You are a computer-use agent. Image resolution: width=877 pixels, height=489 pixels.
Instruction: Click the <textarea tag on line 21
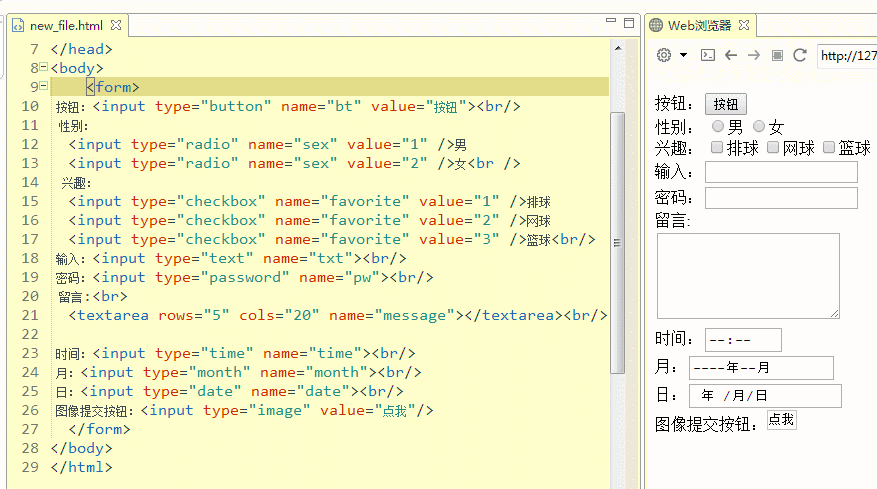[x=109, y=316]
